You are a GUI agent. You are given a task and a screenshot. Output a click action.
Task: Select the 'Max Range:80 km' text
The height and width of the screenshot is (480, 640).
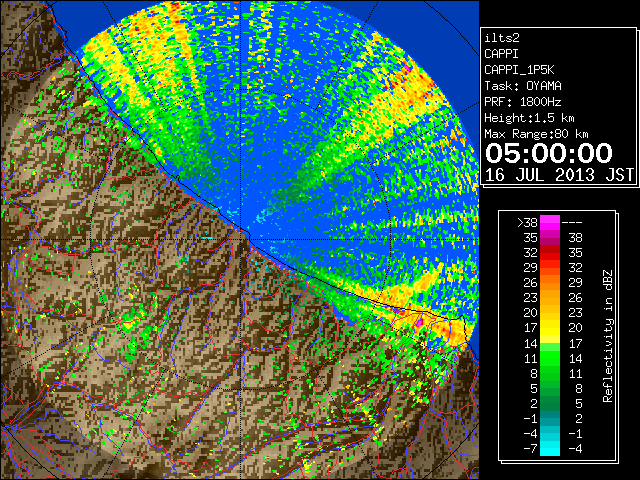click(536, 134)
